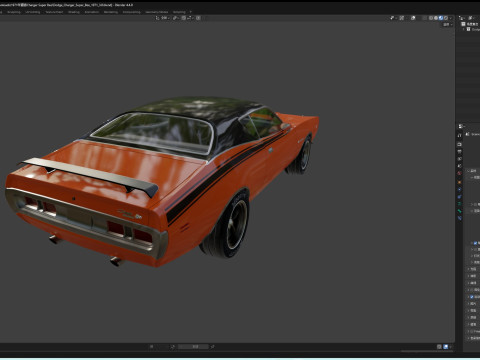This screenshot has width=480, height=360.
Task: Open the Render properties tab
Action: 459,144
